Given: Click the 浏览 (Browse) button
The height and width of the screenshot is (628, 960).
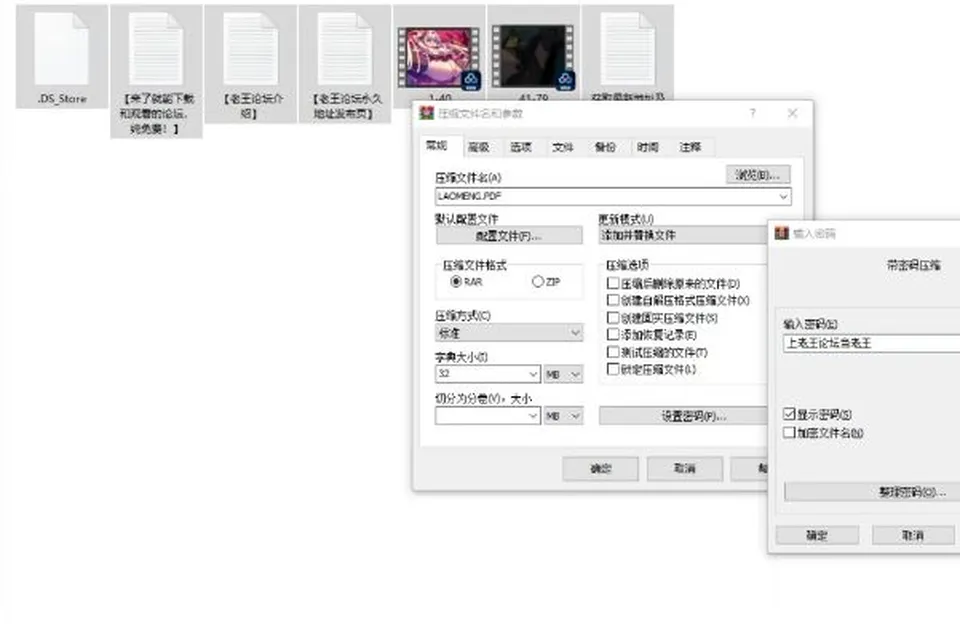Looking at the screenshot, I should [x=758, y=175].
